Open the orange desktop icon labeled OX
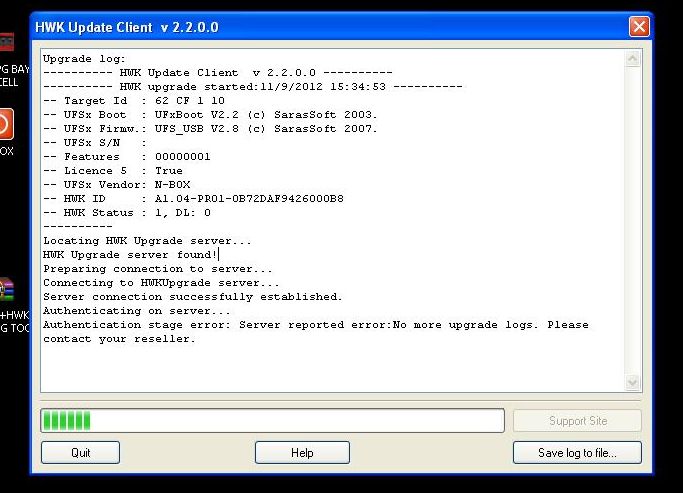This screenshot has height=493, width=683. 7,124
